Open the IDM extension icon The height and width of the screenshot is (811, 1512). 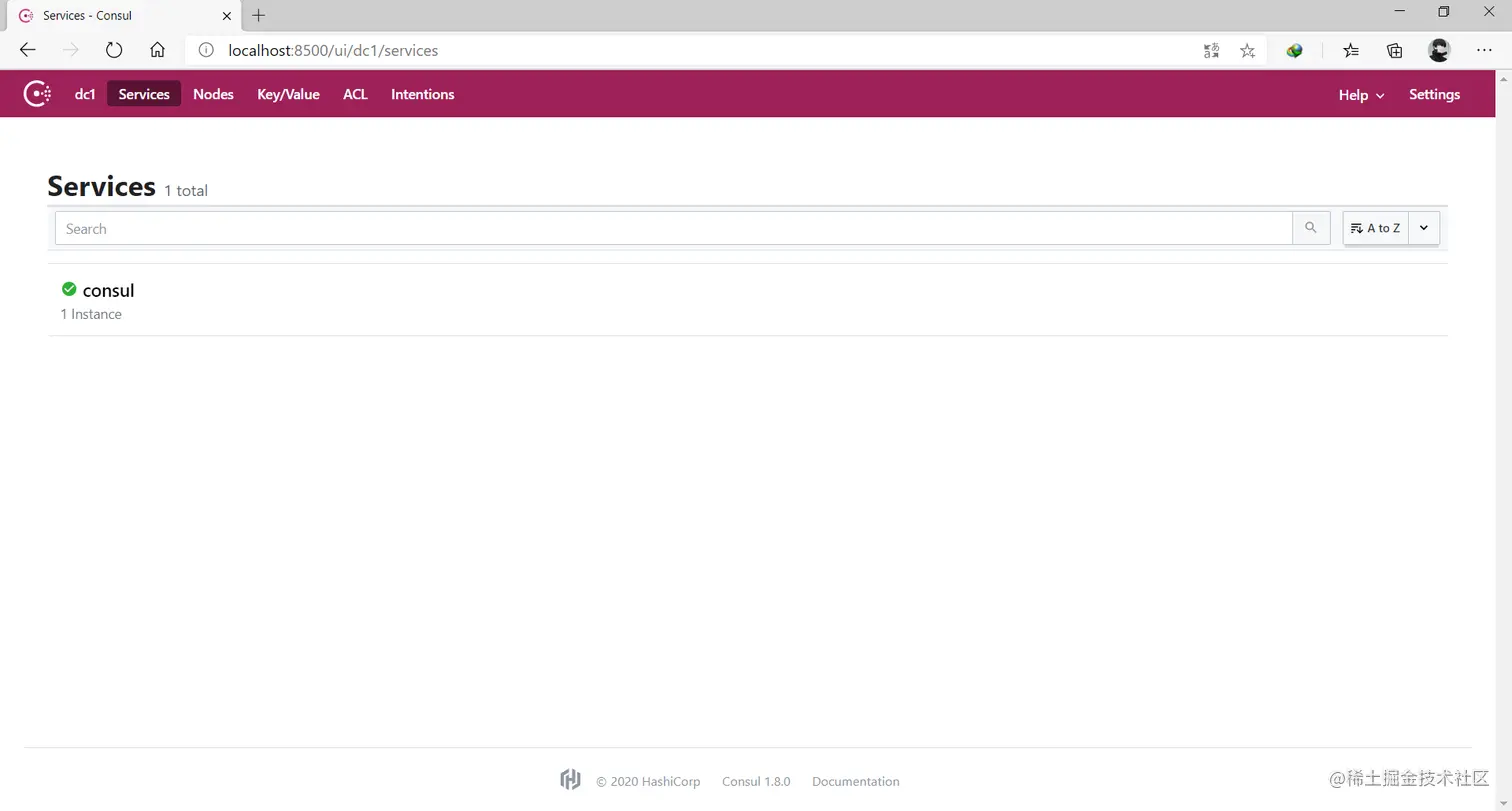[x=1294, y=50]
